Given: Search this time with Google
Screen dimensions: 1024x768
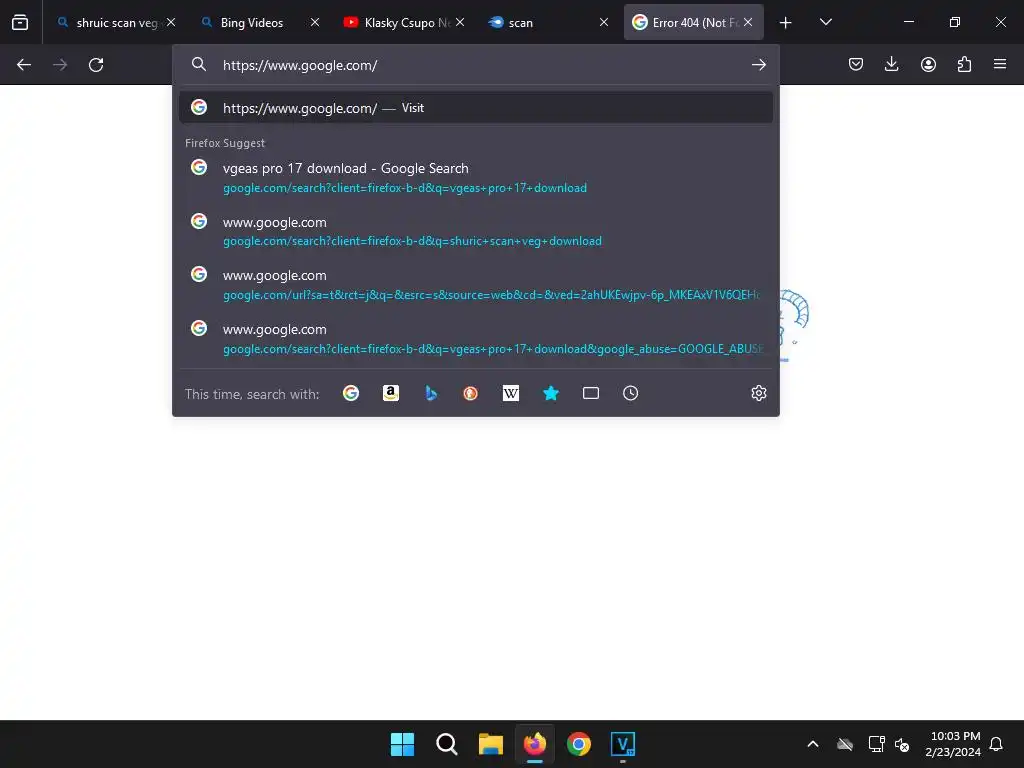Looking at the screenshot, I should click(x=351, y=393).
